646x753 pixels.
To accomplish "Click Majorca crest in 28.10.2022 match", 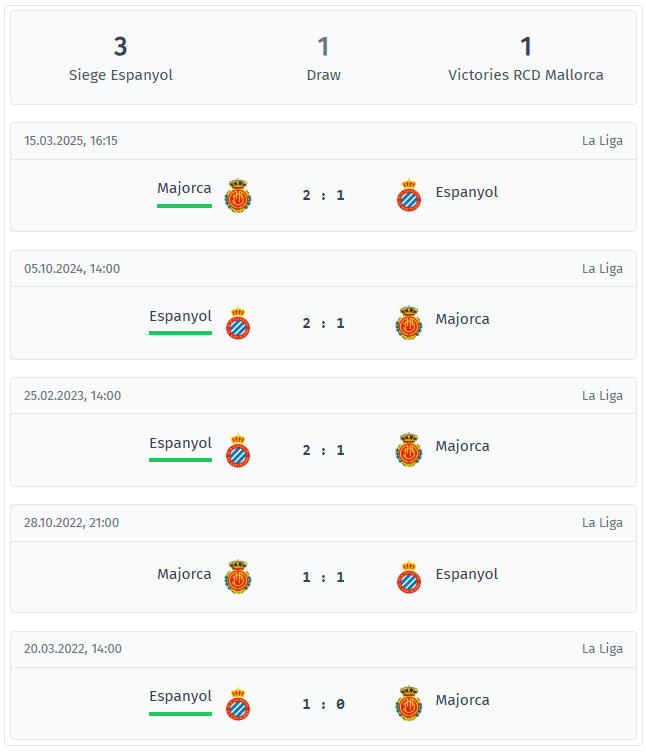I will pos(238,577).
